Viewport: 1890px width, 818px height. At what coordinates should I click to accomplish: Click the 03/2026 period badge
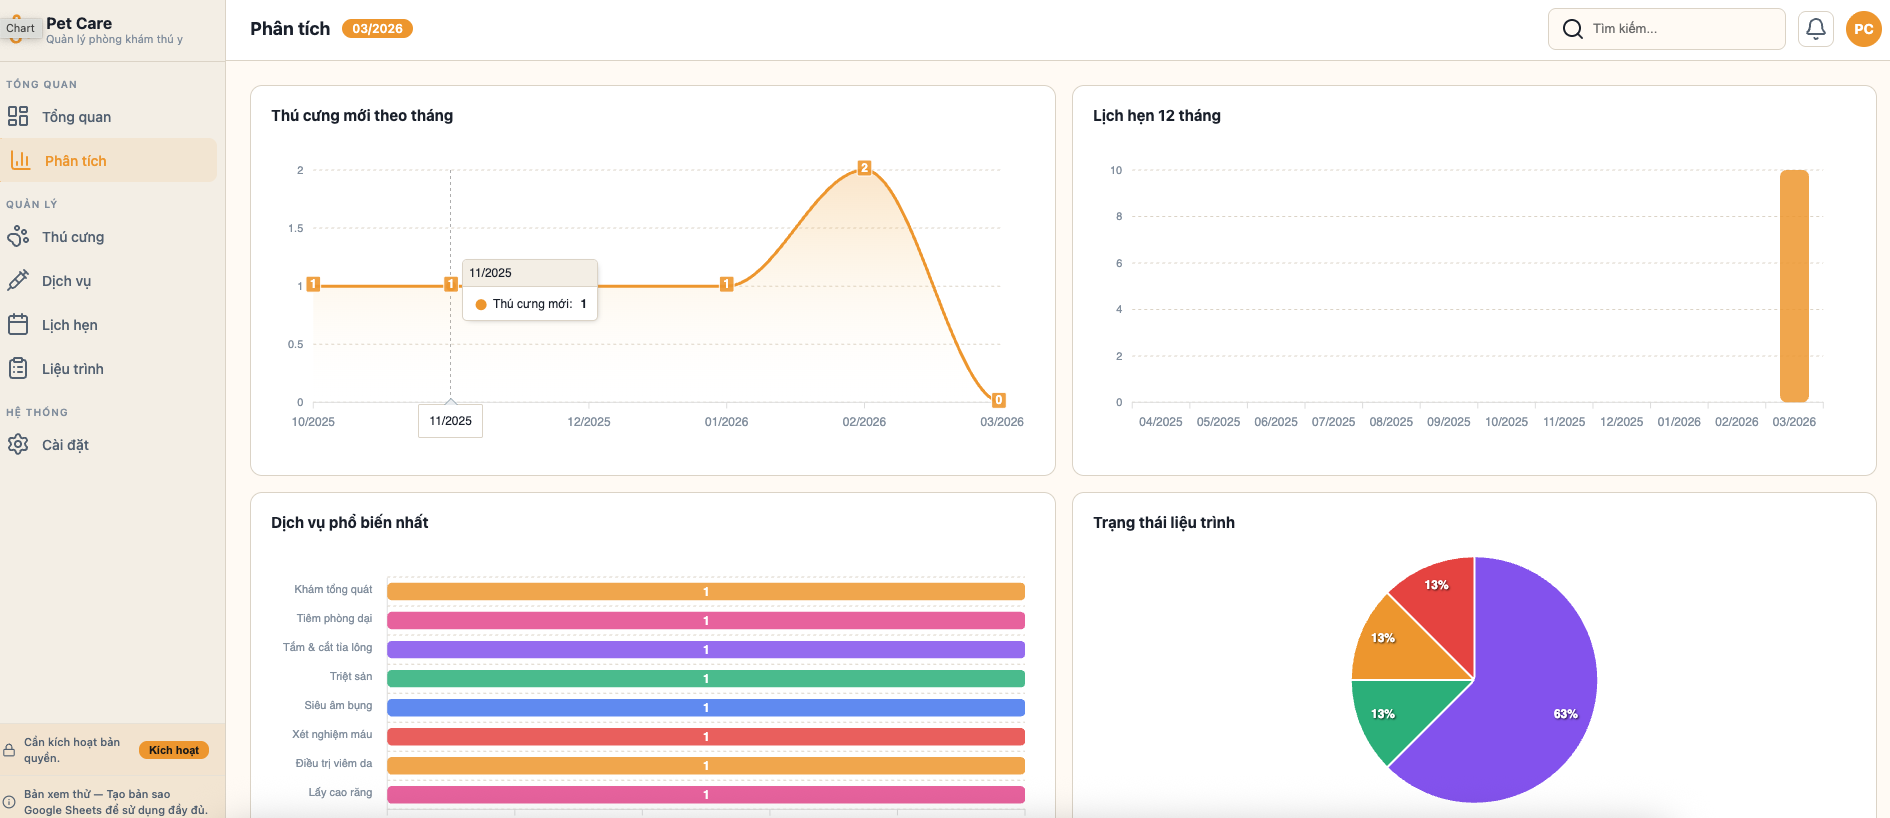(x=377, y=29)
